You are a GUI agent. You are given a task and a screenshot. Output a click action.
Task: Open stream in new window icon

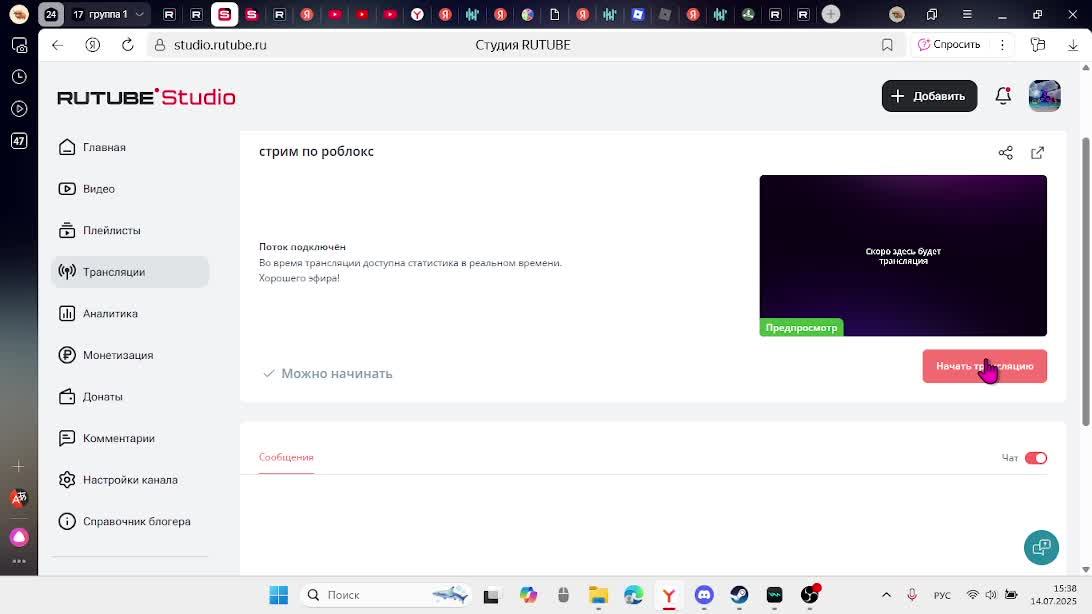[x=1038, y=152]
